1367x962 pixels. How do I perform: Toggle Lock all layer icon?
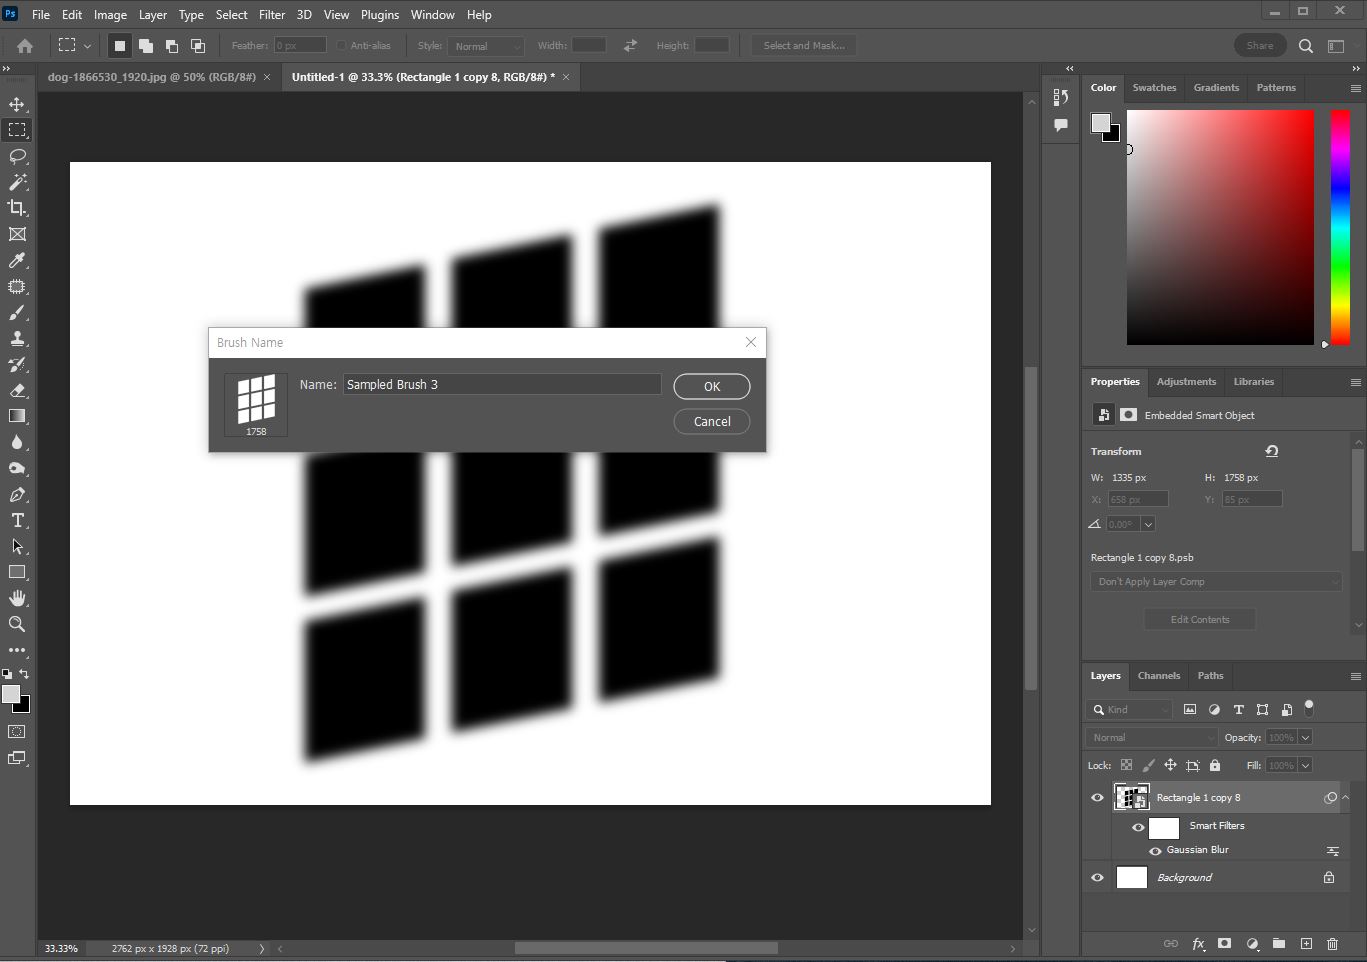1215,765
